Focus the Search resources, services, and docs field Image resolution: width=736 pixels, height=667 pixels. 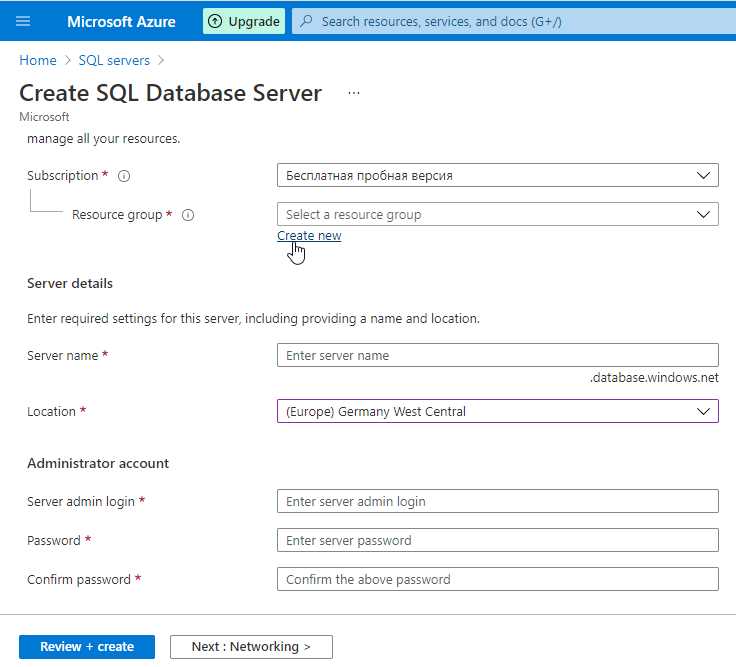[x=514, y=22]
